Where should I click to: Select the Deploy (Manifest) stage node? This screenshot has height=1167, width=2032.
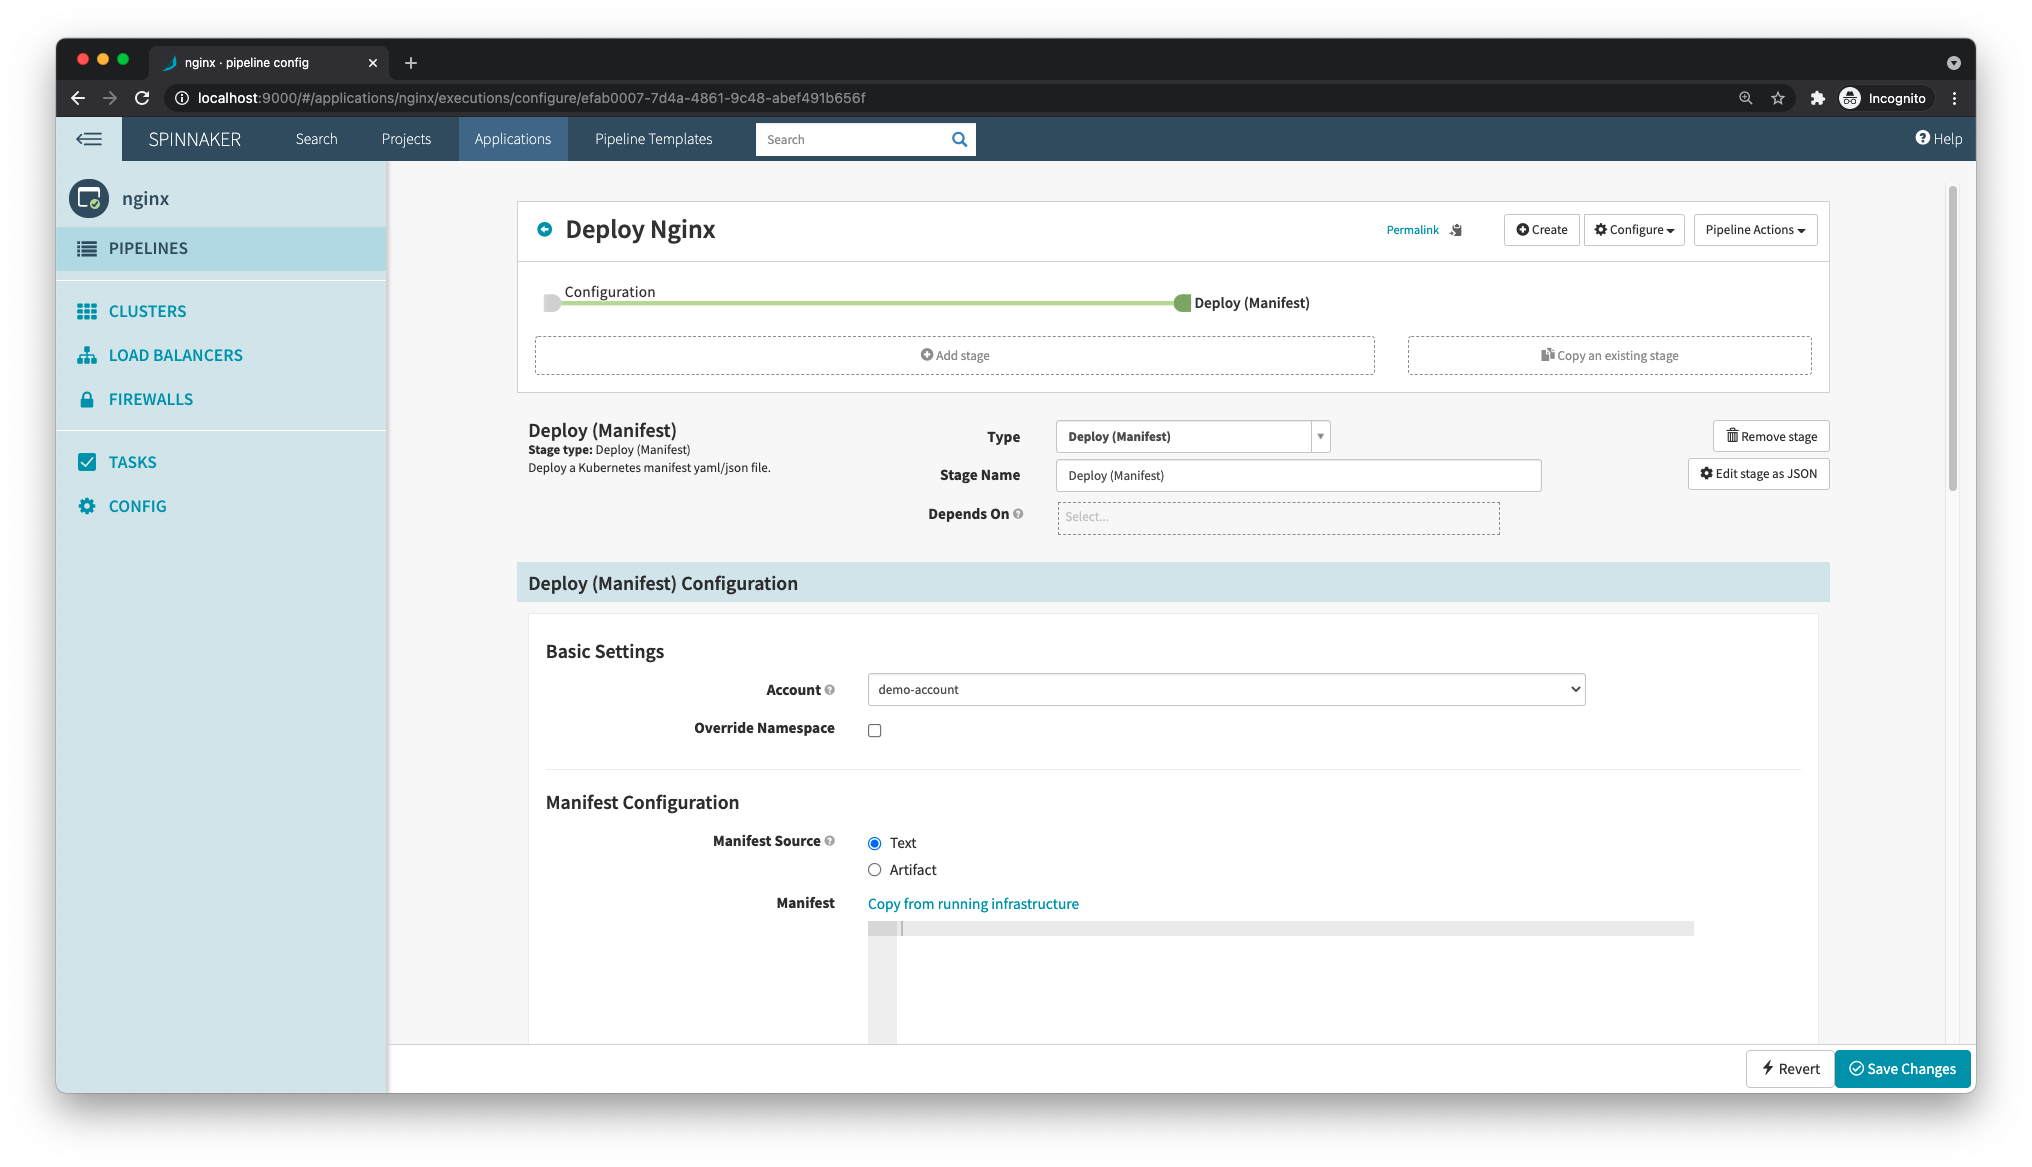pos(1183,303)
